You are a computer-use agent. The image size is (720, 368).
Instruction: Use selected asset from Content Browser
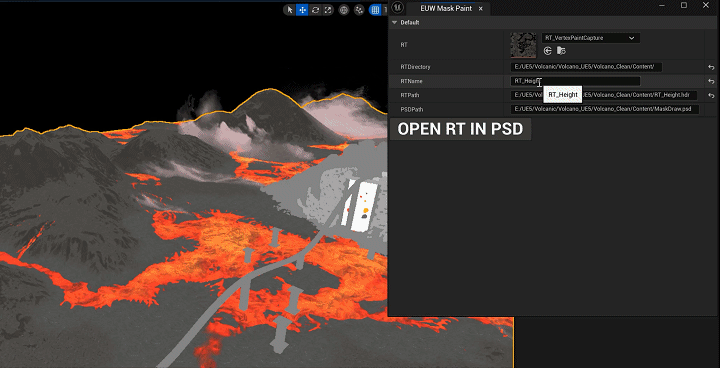[547, 51]
